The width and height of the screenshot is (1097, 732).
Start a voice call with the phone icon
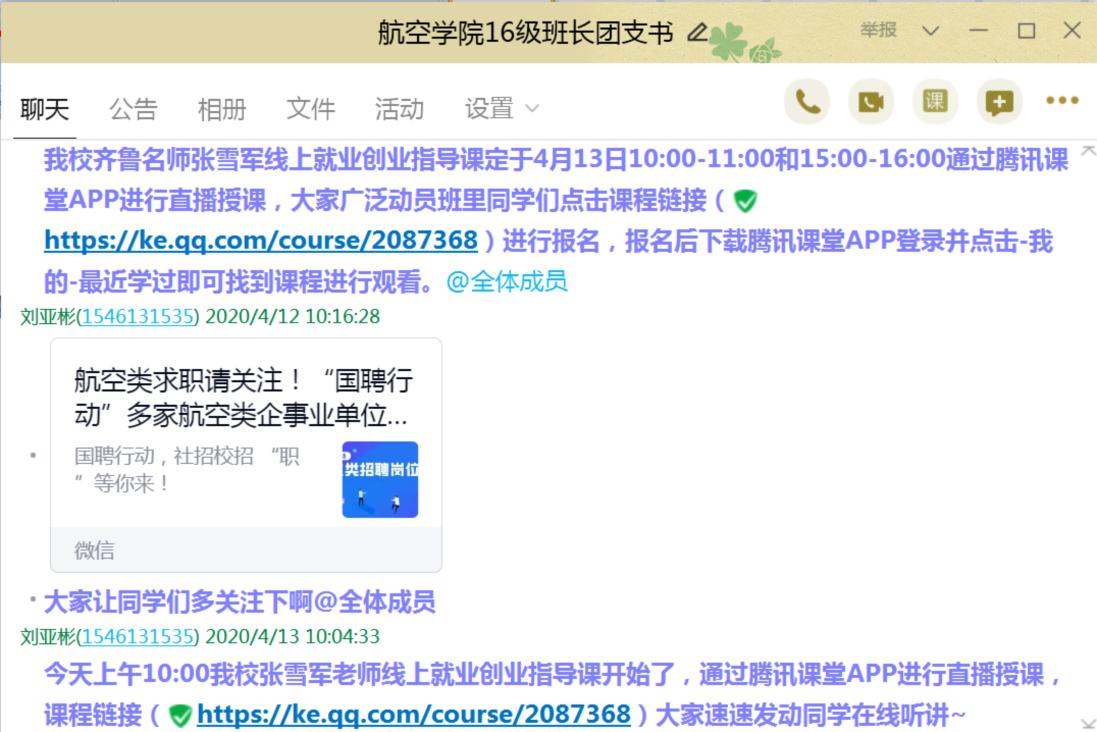(807, 102)
